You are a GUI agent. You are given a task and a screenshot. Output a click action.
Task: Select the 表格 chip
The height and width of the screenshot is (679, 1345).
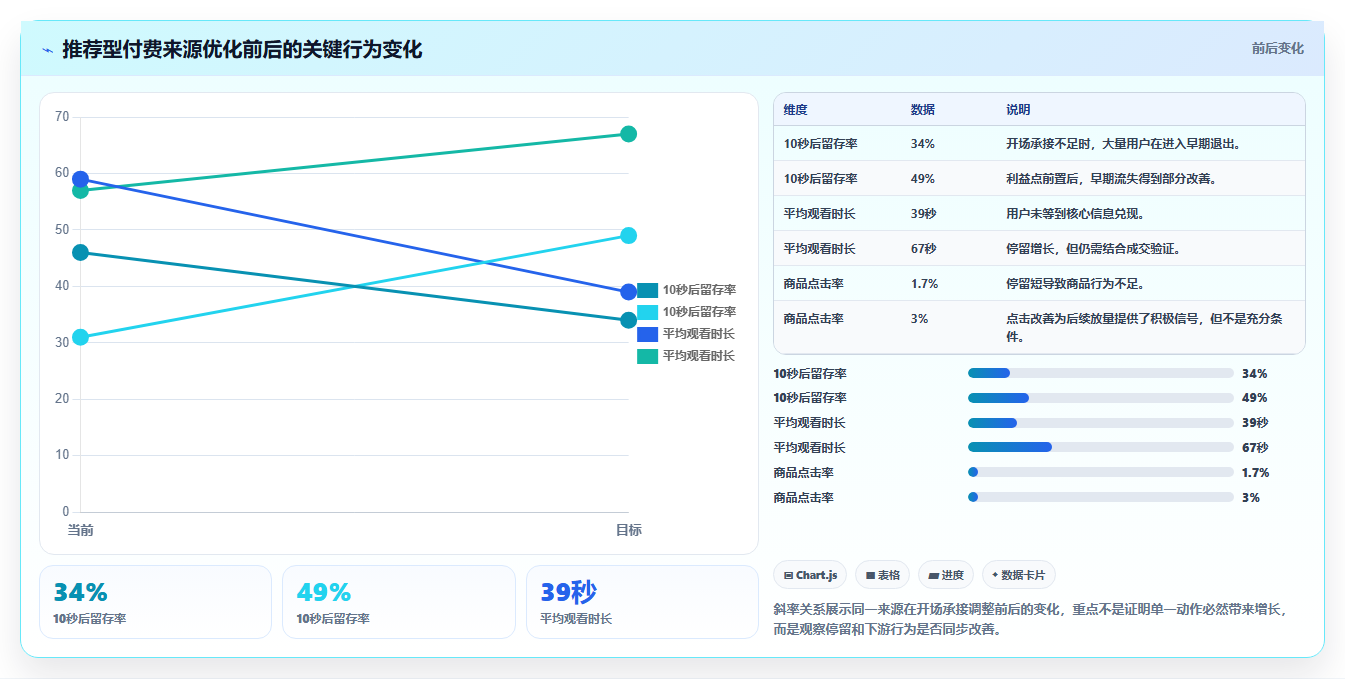pyautogui.click(x=883, y=575)
